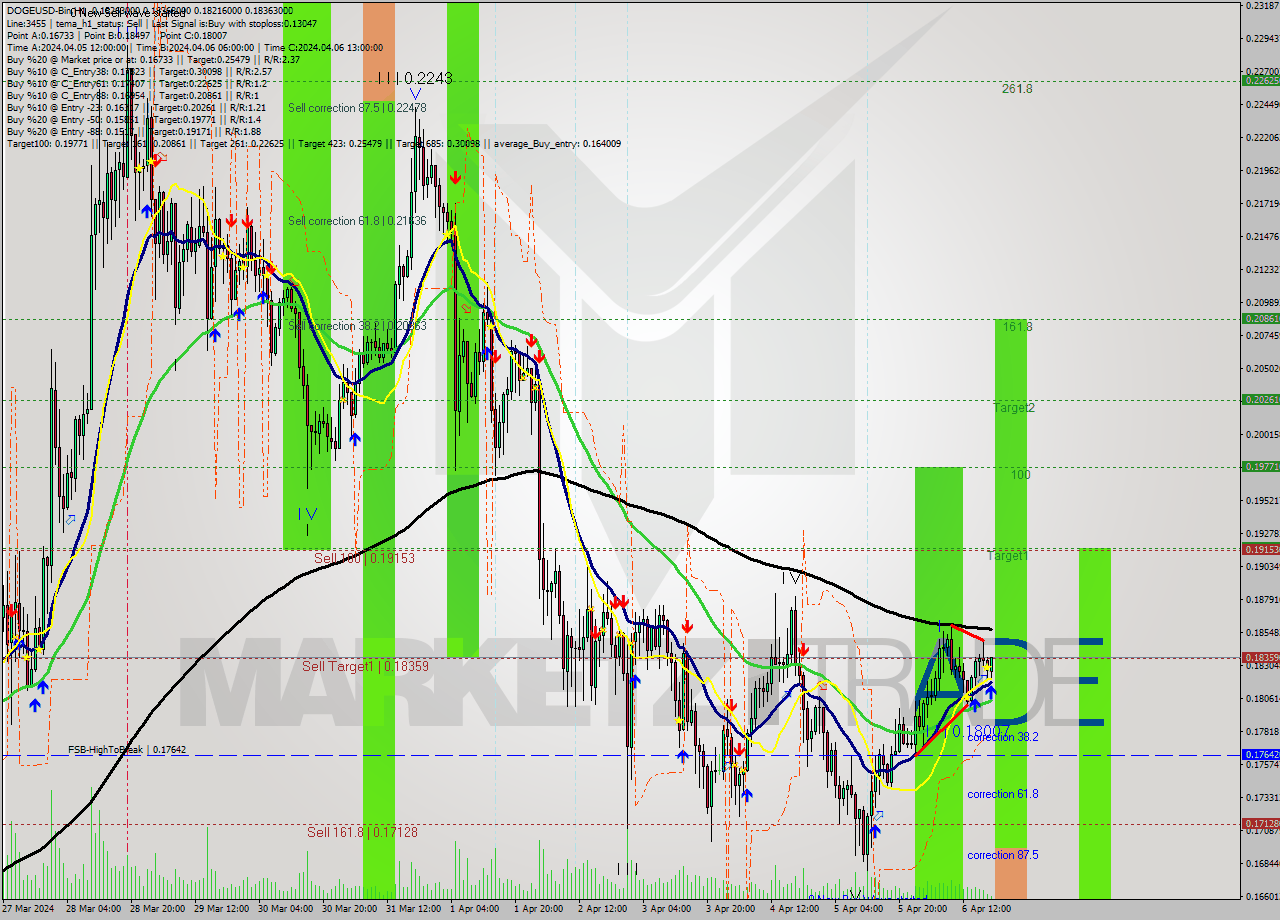1280x920 pixels.
Task: Click the 0.22206 price scale value
Action: 1262,137
